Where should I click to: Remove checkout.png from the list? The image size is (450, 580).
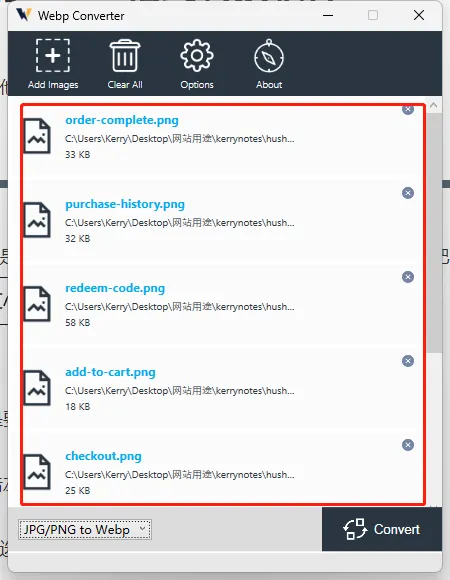(x=408, y=445)
